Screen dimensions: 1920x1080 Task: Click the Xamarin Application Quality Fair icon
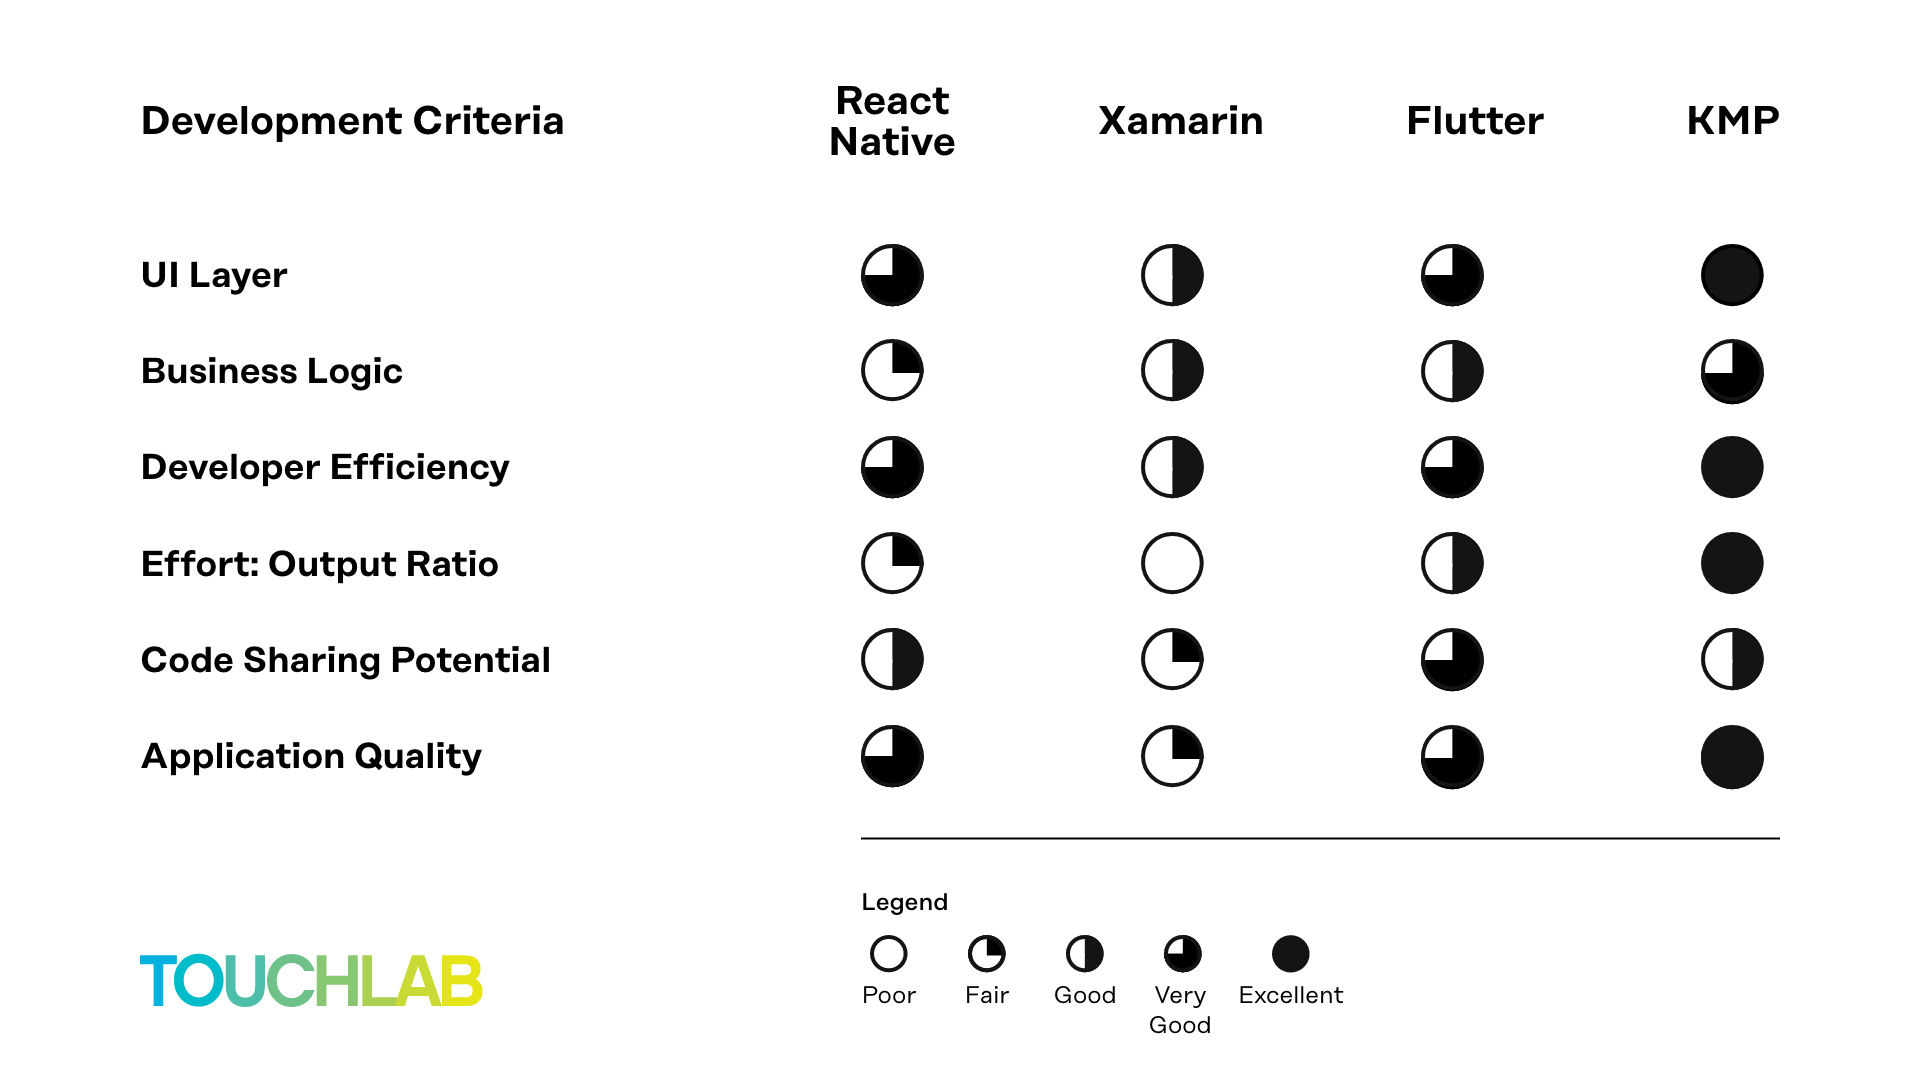tap(1170, 756)
